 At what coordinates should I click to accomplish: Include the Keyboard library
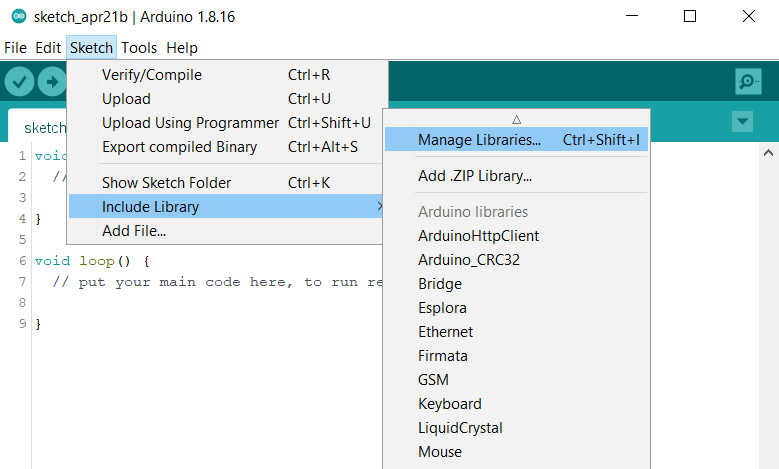pos(516,404)
